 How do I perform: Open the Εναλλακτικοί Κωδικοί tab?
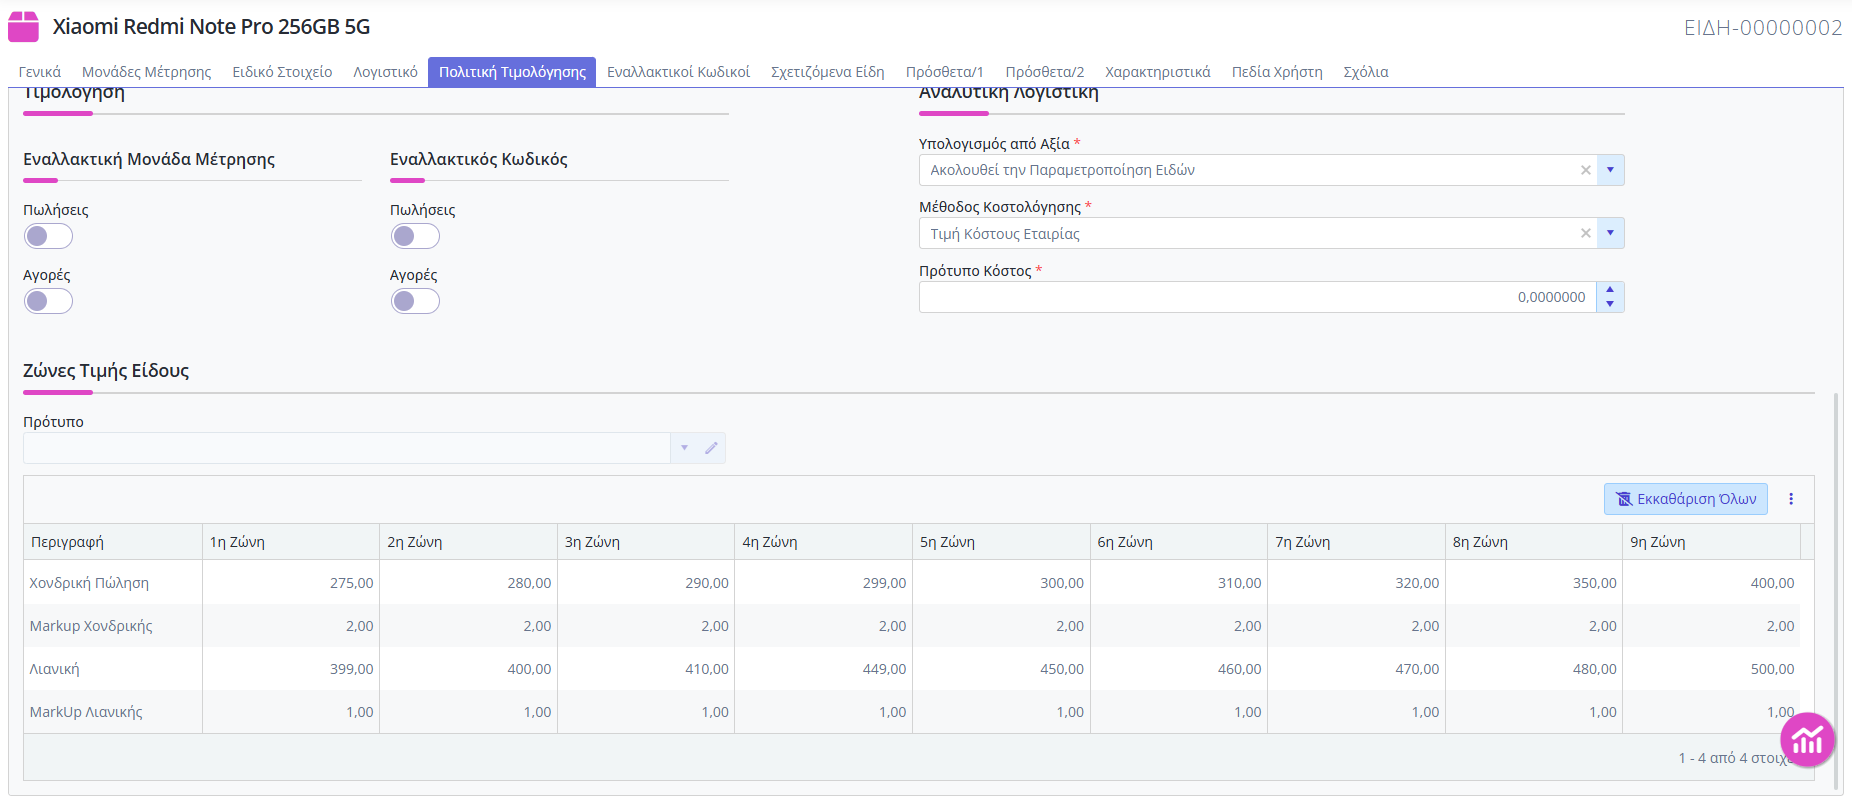pyautogui.click(x=678, y=72)
